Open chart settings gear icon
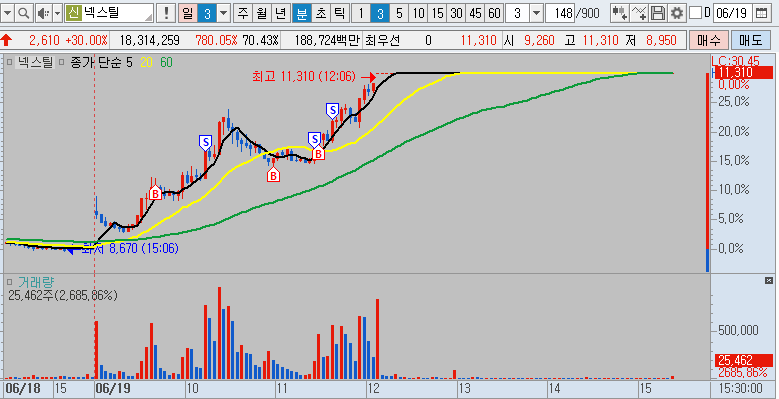The height and width of the screenshot is (399, 779). point(676,13)
